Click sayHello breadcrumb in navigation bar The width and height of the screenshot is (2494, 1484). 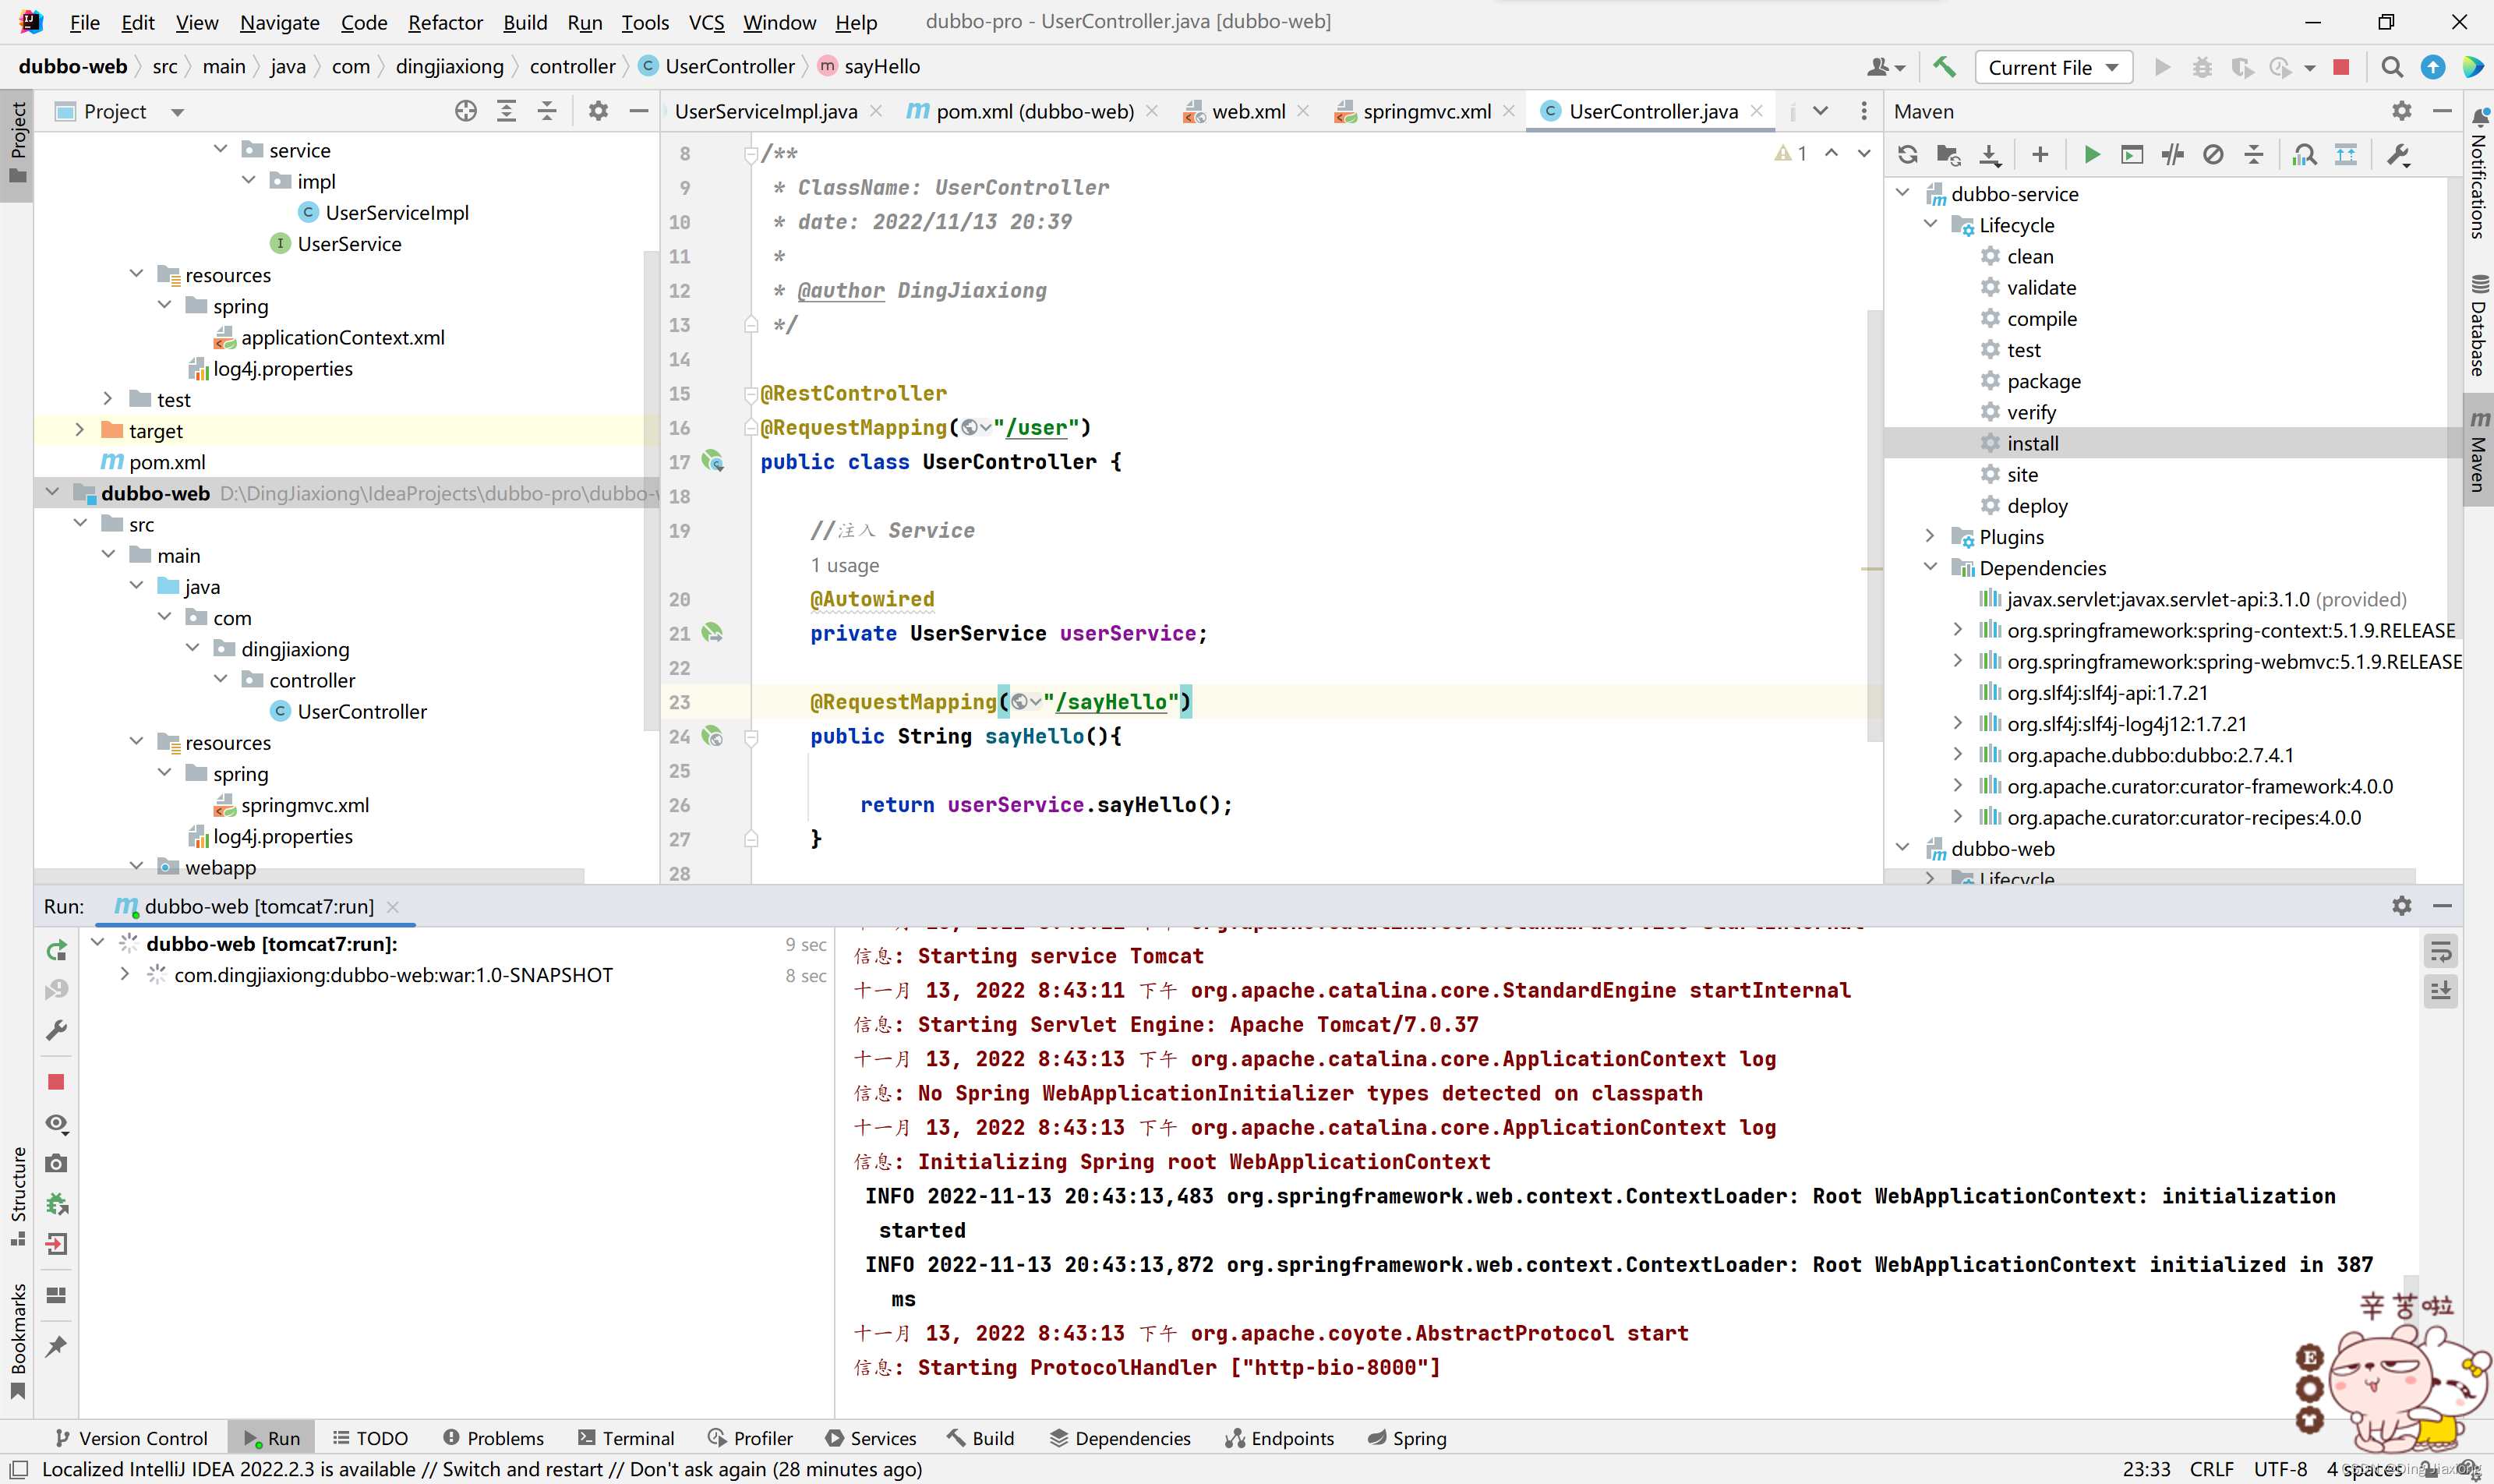[869, 67]
